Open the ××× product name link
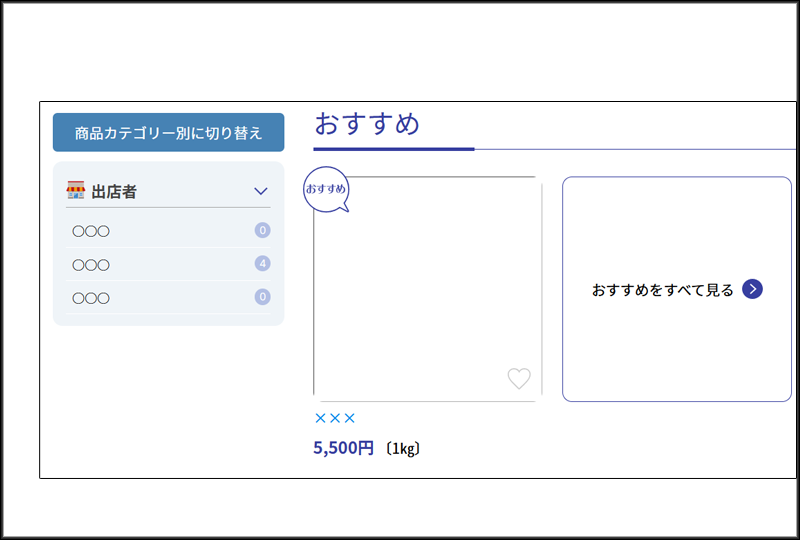Image resolution: width=800 pixels, height=540 pixels. point(335,419)
